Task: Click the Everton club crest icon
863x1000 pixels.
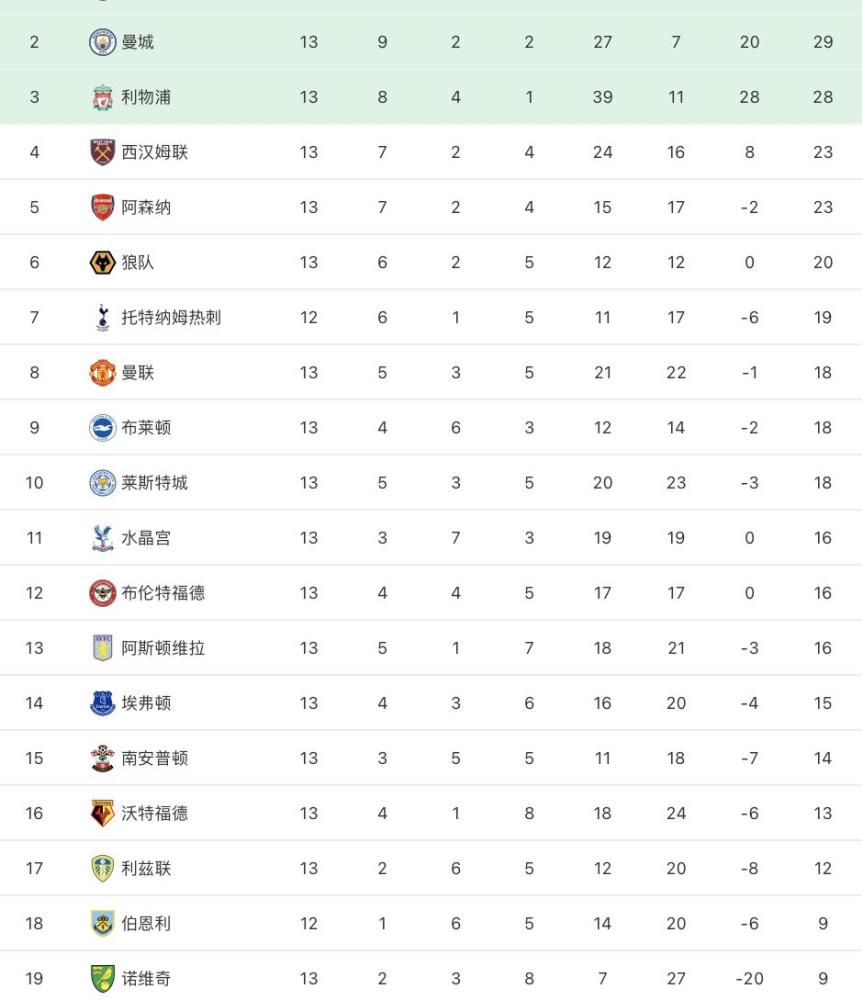Action: [102, 703]
